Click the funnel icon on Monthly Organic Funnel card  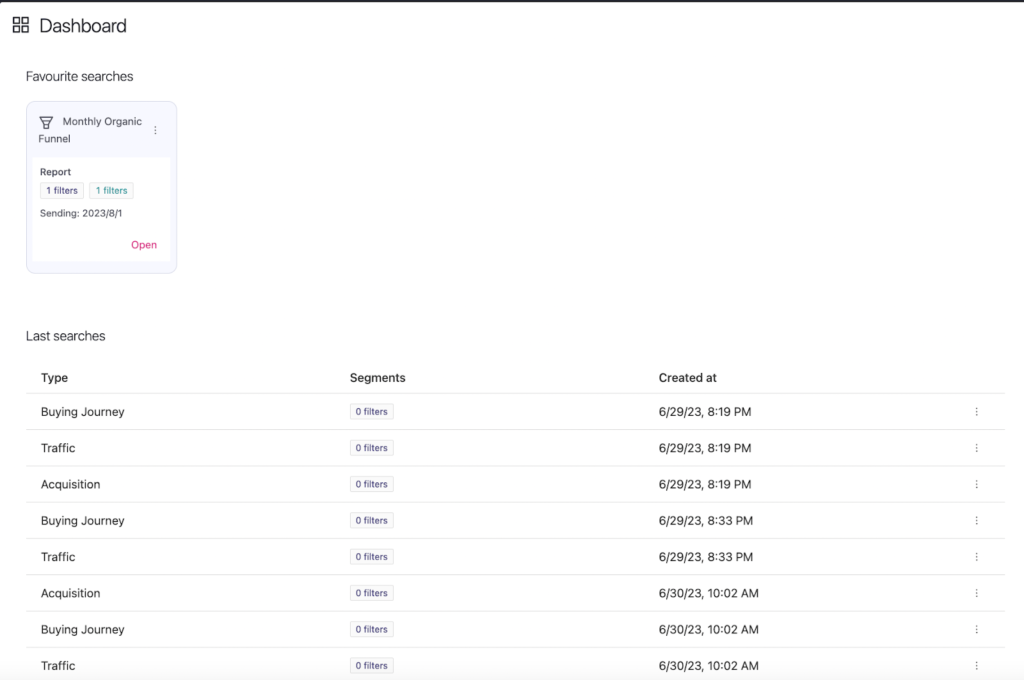coord(46,121)
